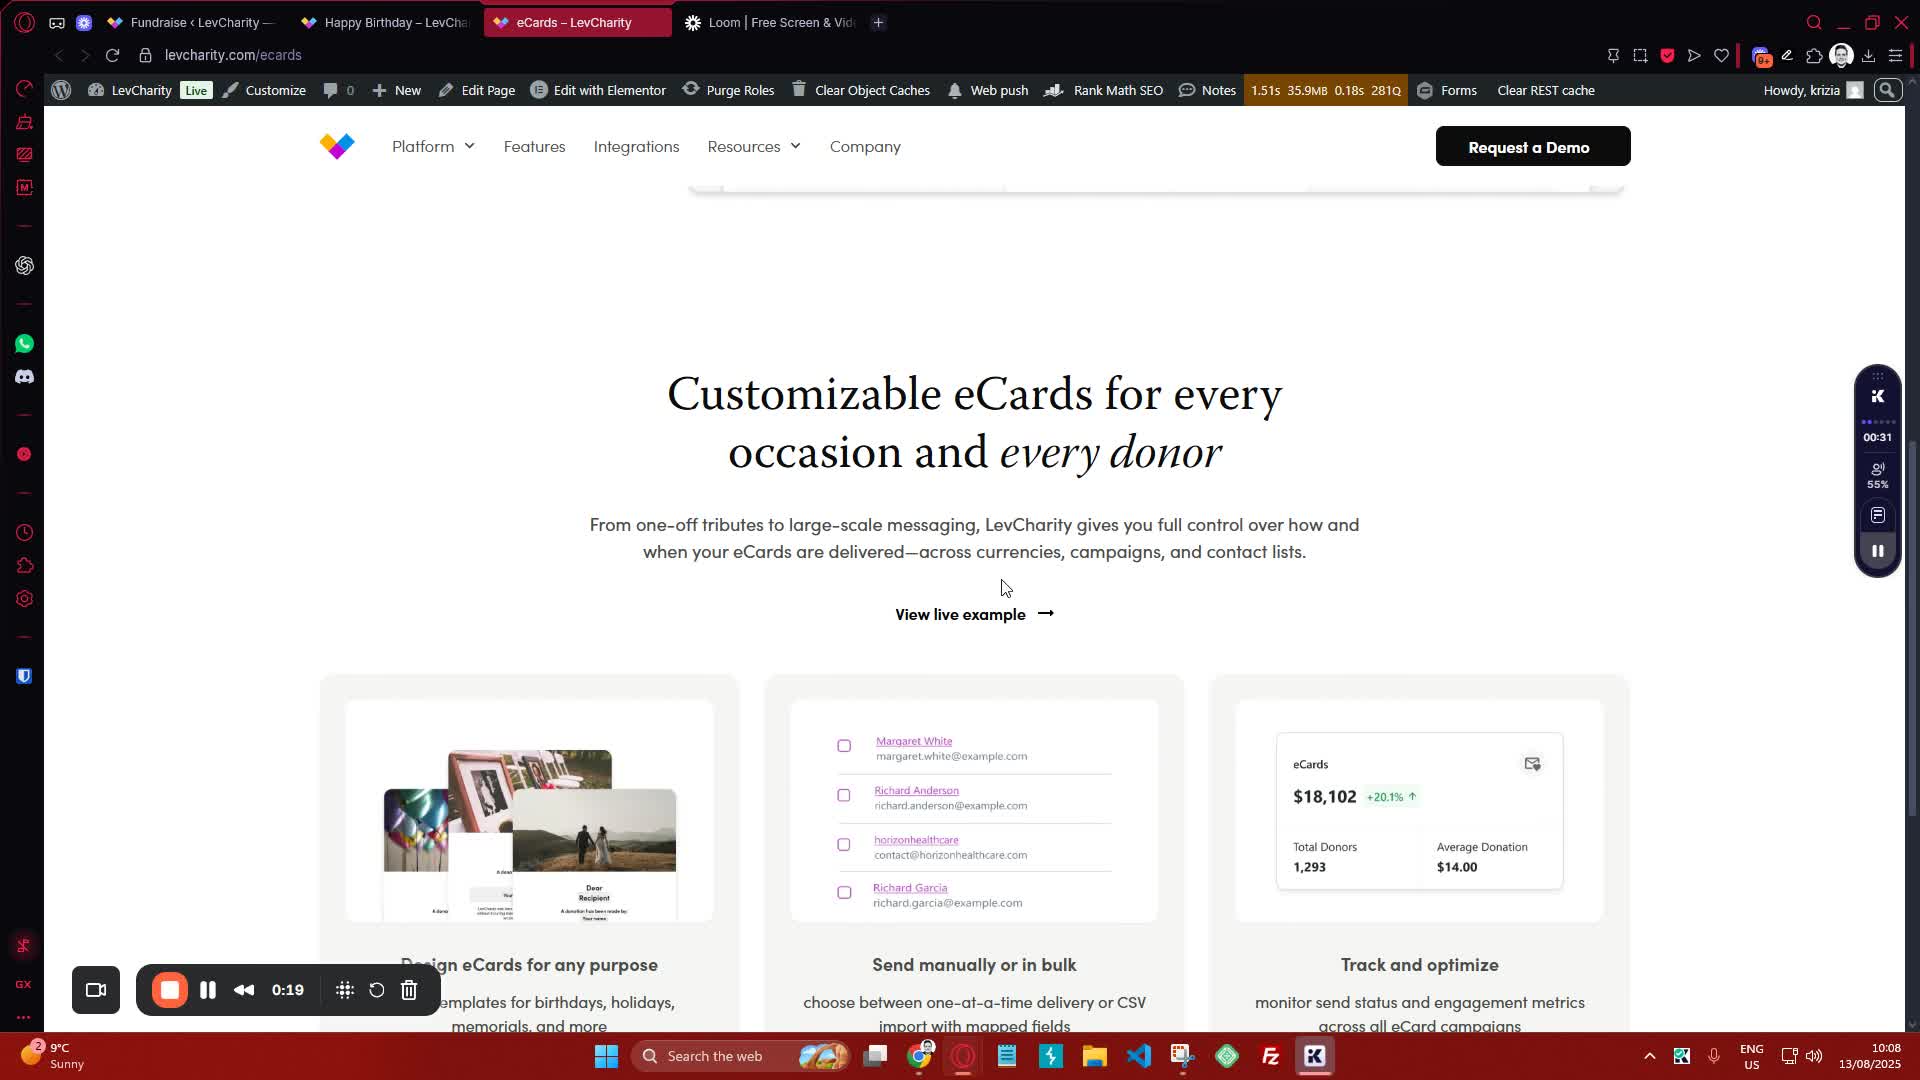Image resolution: width=1920 pixels, height=1080 pixels.
Task: Switch to the Happy Birthday – LevCharity tab
Action: point(385,22)
